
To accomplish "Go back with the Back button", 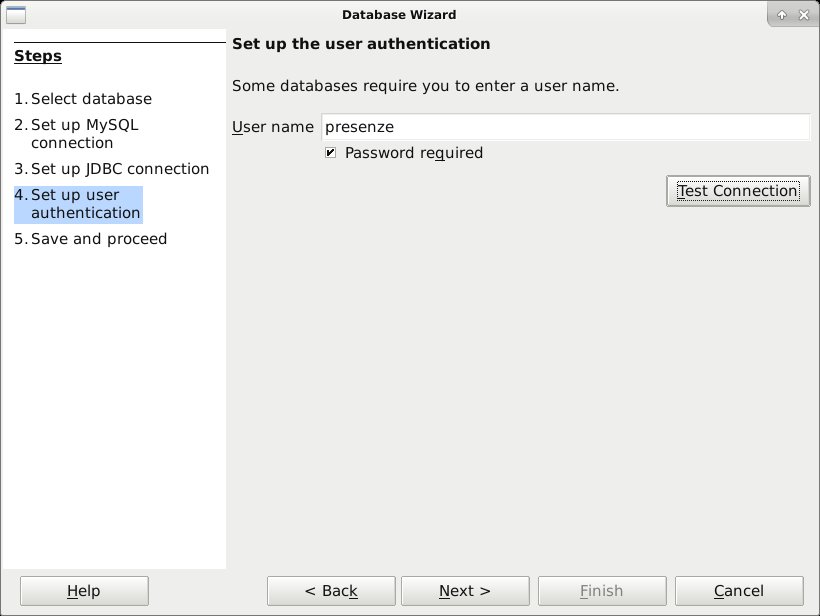I will tap(331, 590).
